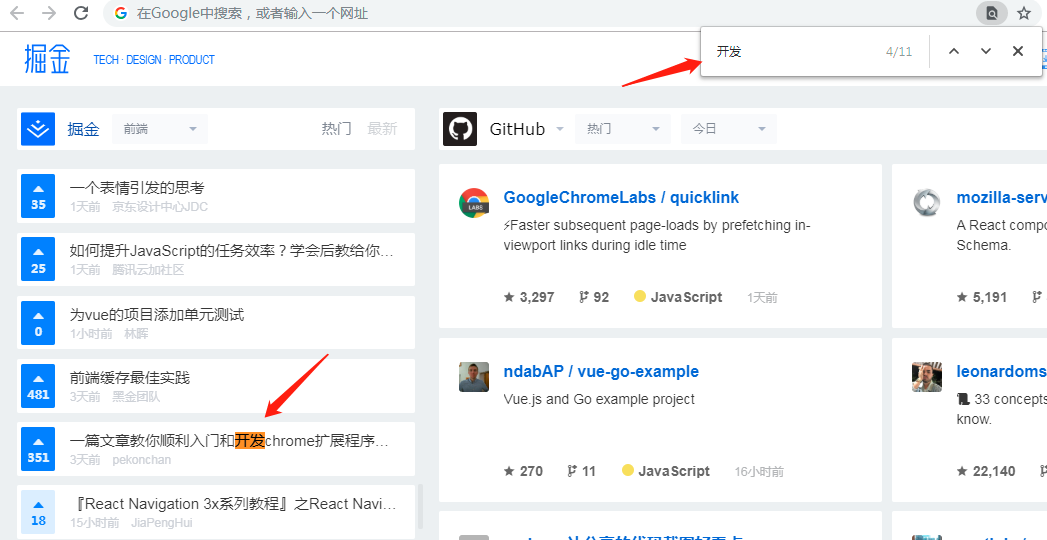Open the leonardoms repository link
Image resolution: width=1047 pixels, height=540 pixels.
(1002, 371)
